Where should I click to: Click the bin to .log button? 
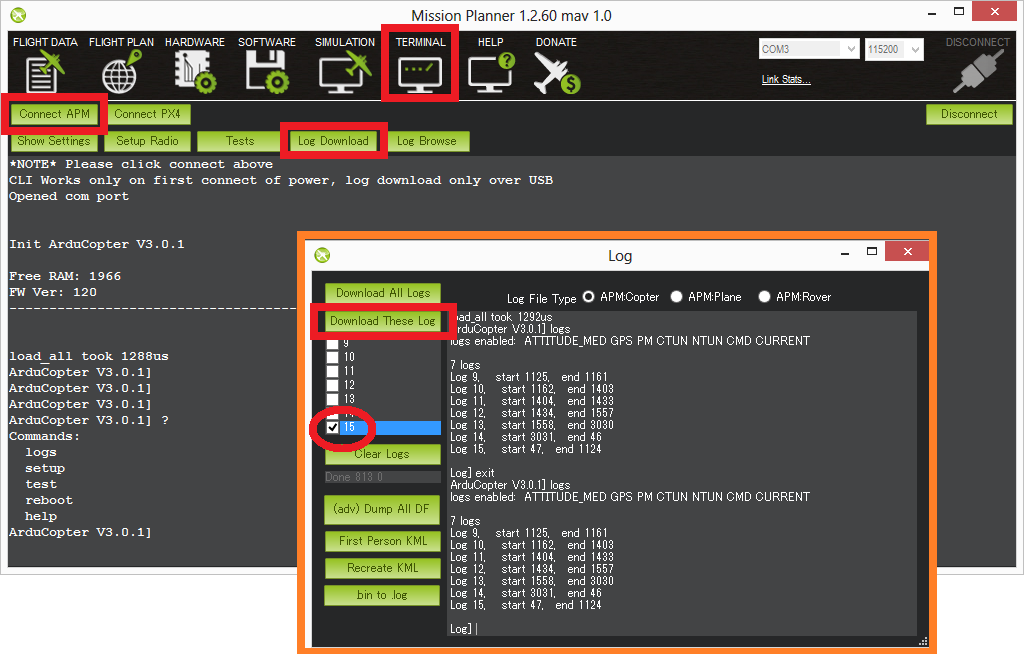tap(382, 595)
